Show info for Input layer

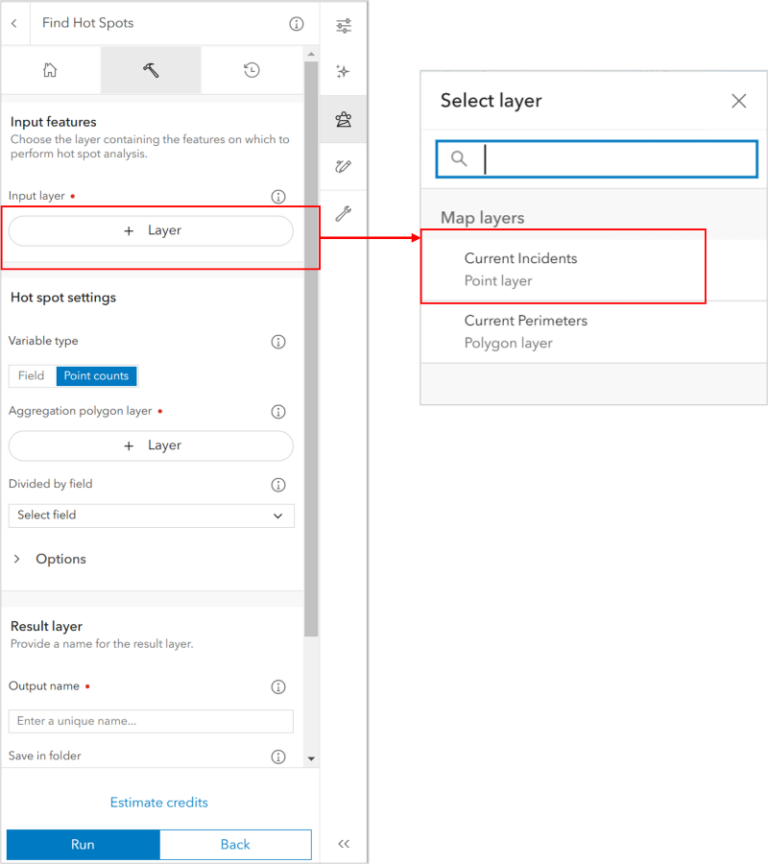pos(278,197)
